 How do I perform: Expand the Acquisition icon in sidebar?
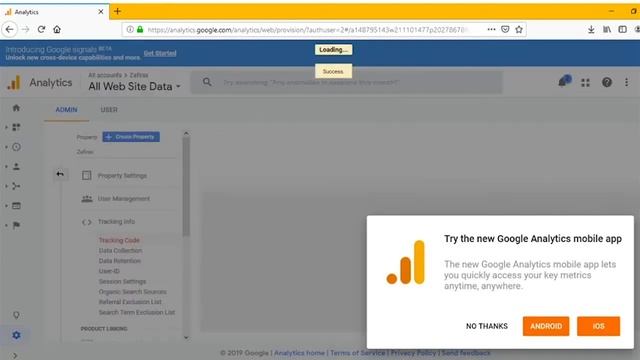coord(16,186)
